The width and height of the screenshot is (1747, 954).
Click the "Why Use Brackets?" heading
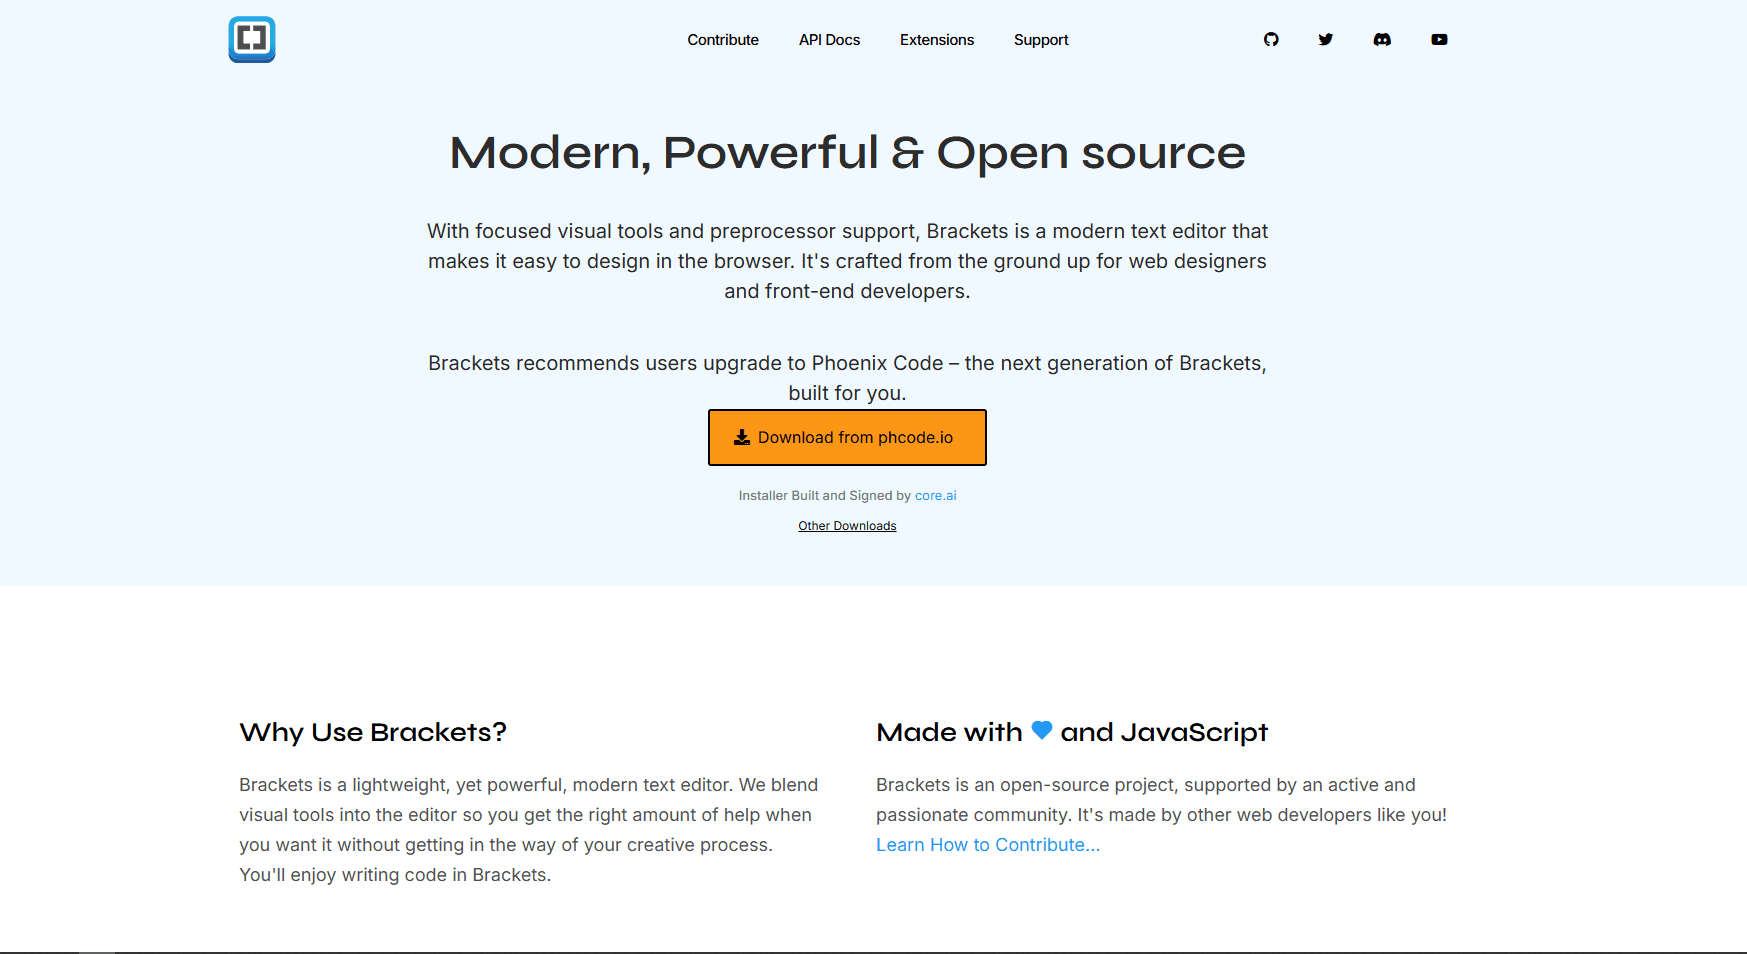(373, 732)
